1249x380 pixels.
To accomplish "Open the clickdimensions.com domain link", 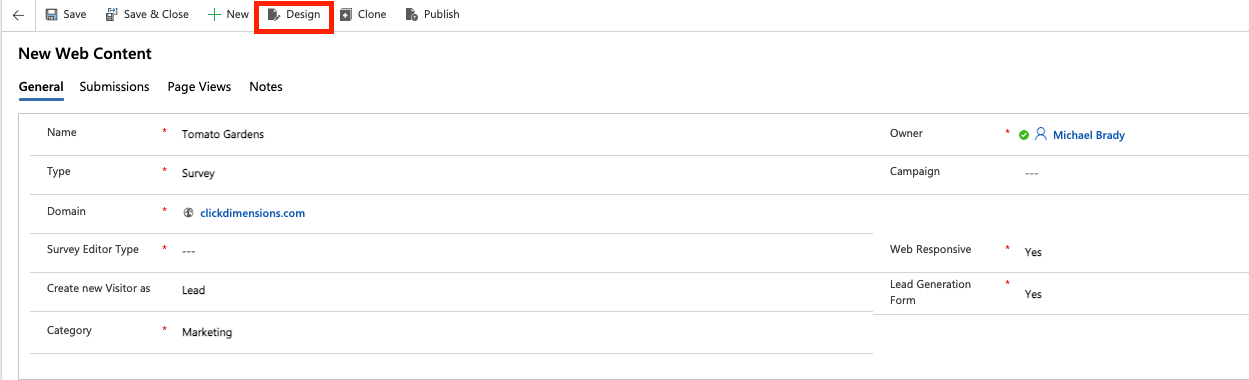I will coord(252,213).
